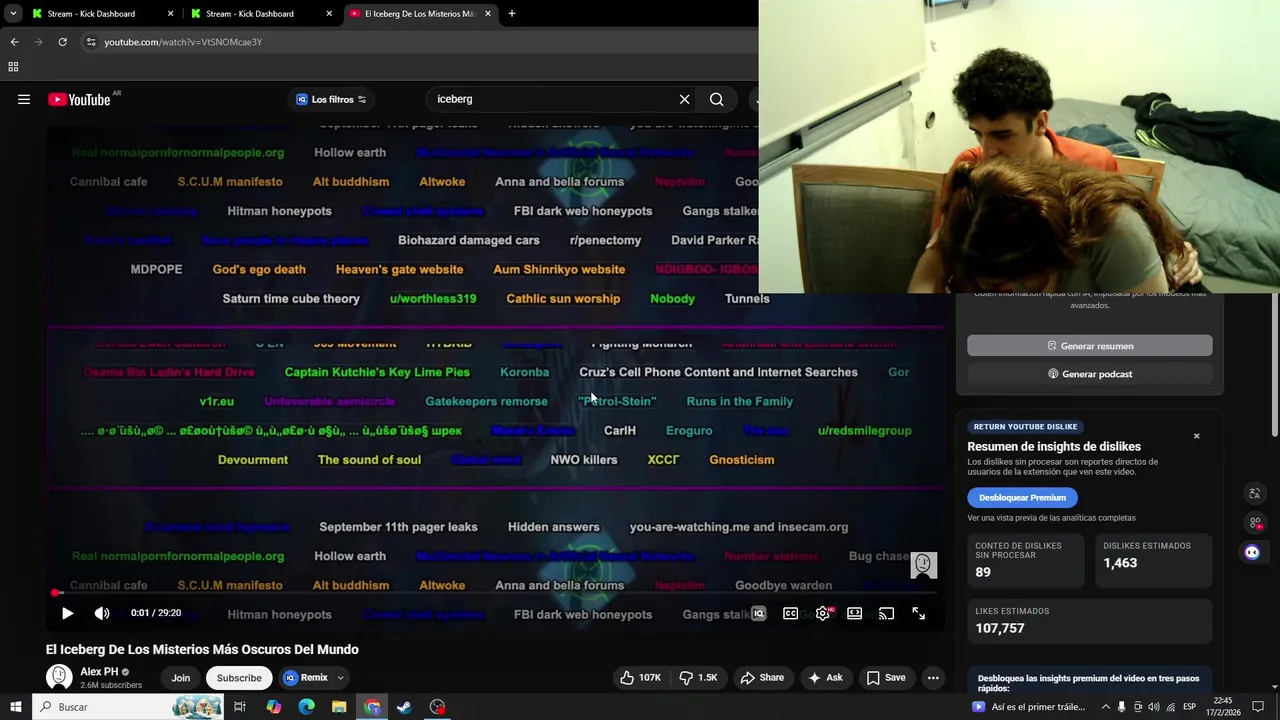Click the Remix button
This screenshot has width=1280, height=720.
[x=306, y=677]
